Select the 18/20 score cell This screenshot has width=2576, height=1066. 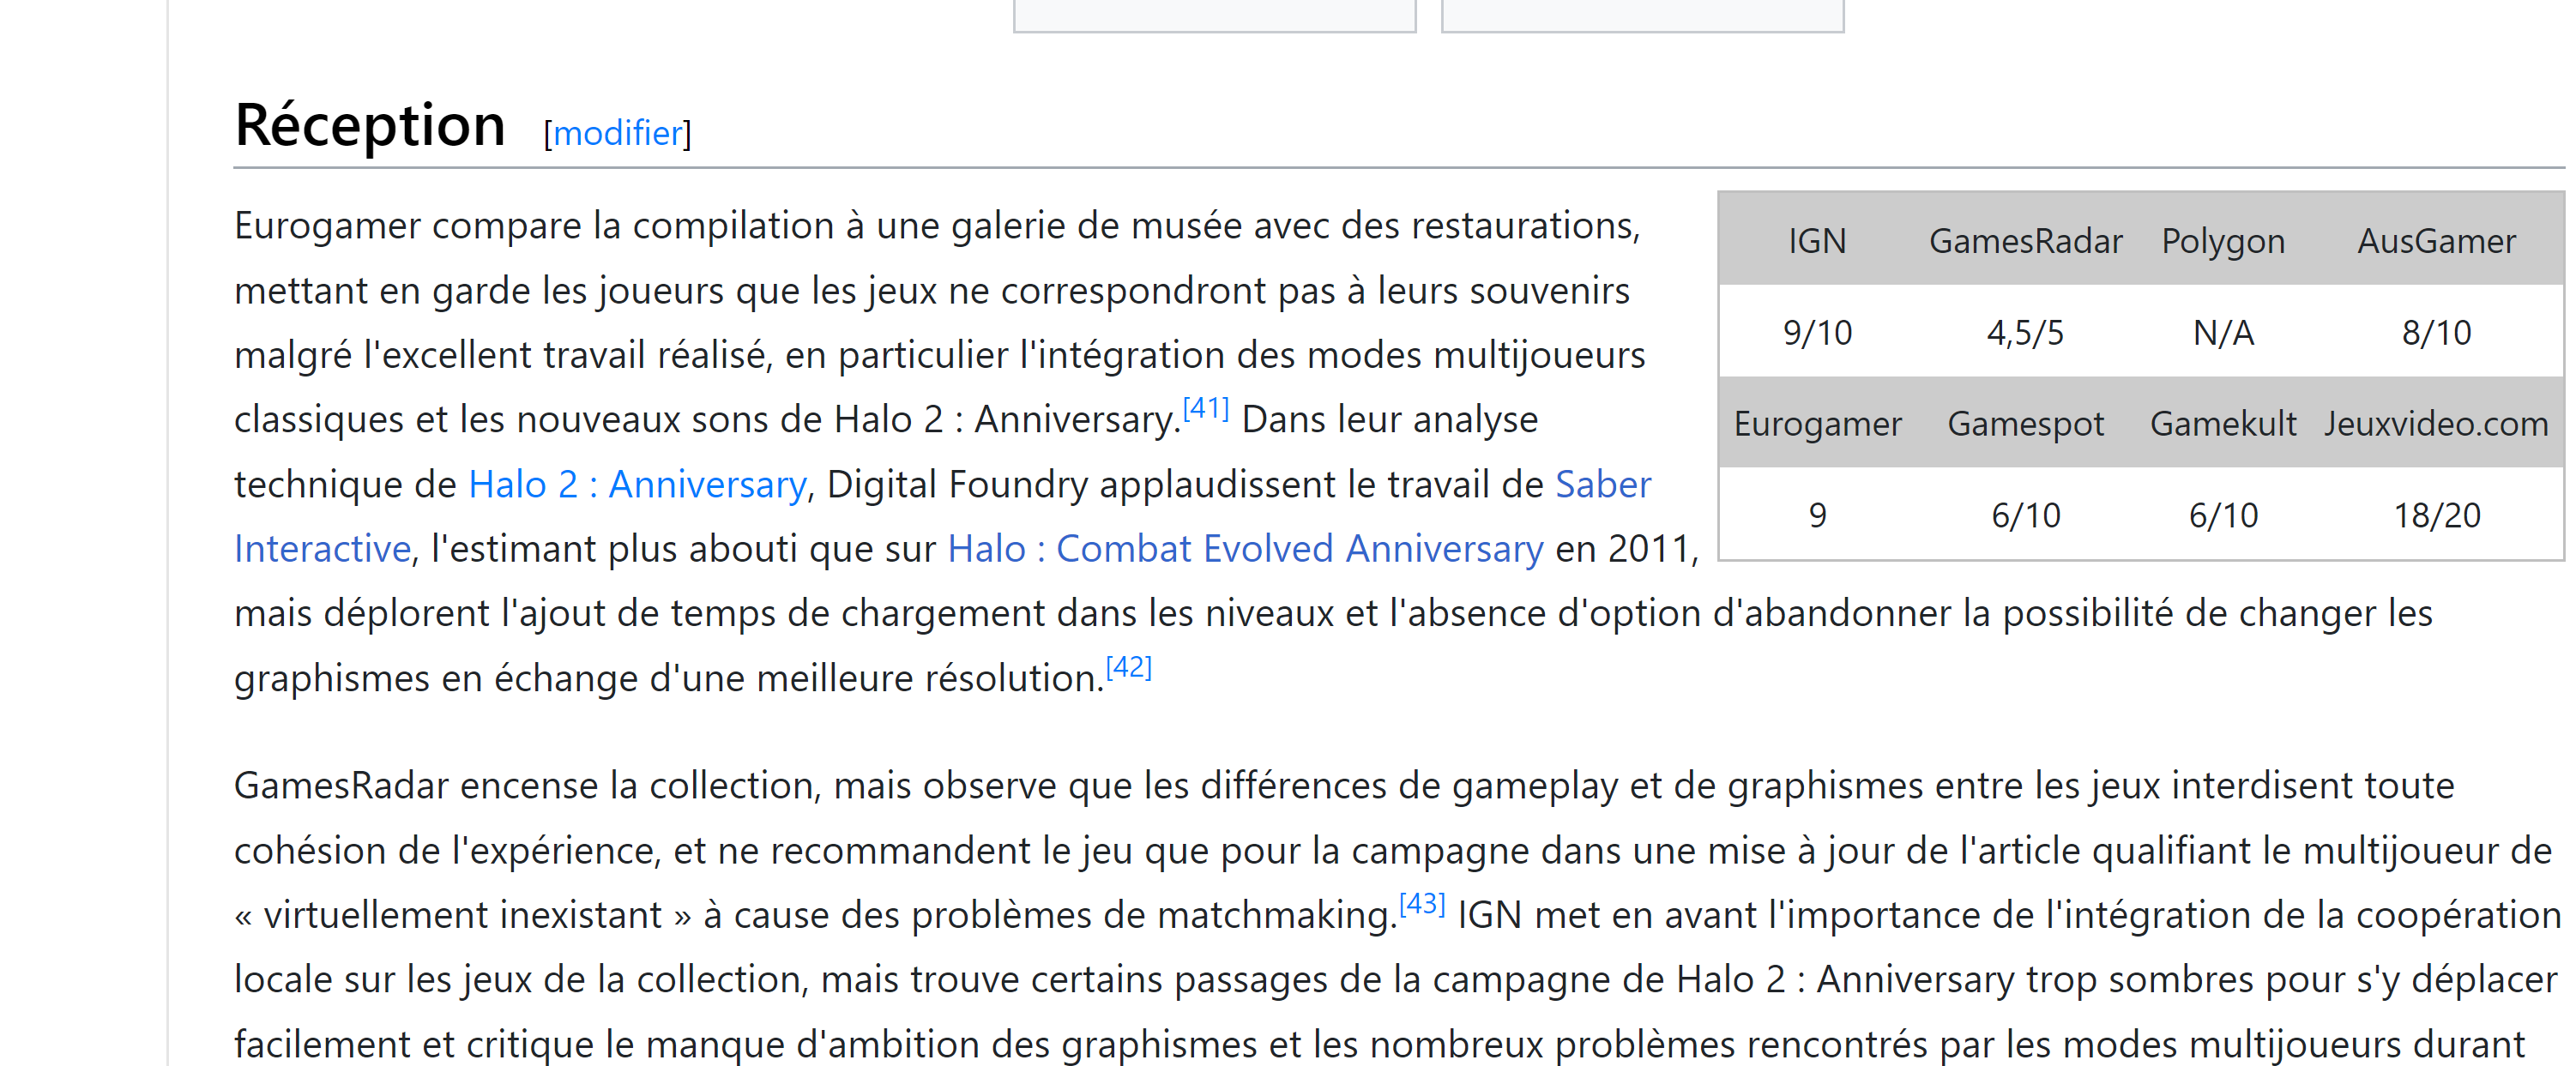(2436, 515)
